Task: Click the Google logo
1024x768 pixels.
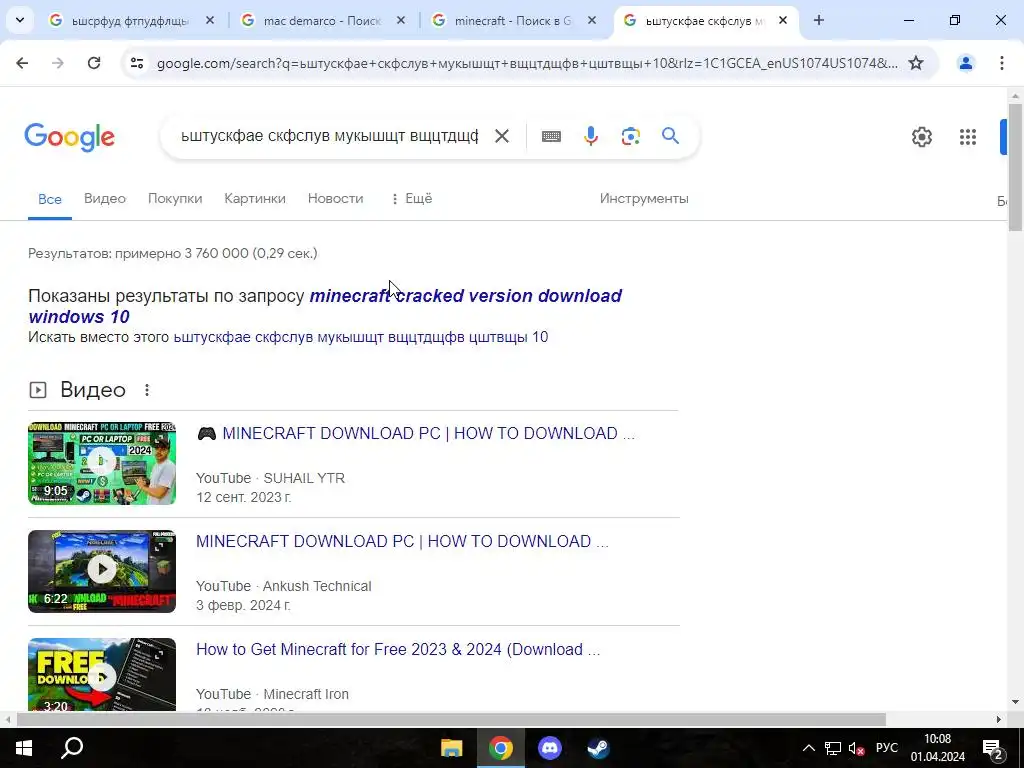Action: pos(70,137)
